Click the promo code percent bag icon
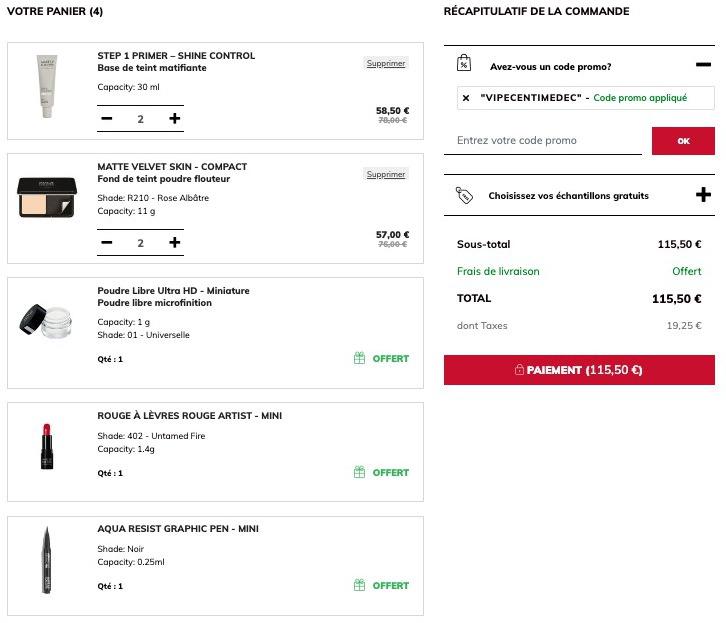The width and height of the screenshot is (726, 623). click(463, 63)
